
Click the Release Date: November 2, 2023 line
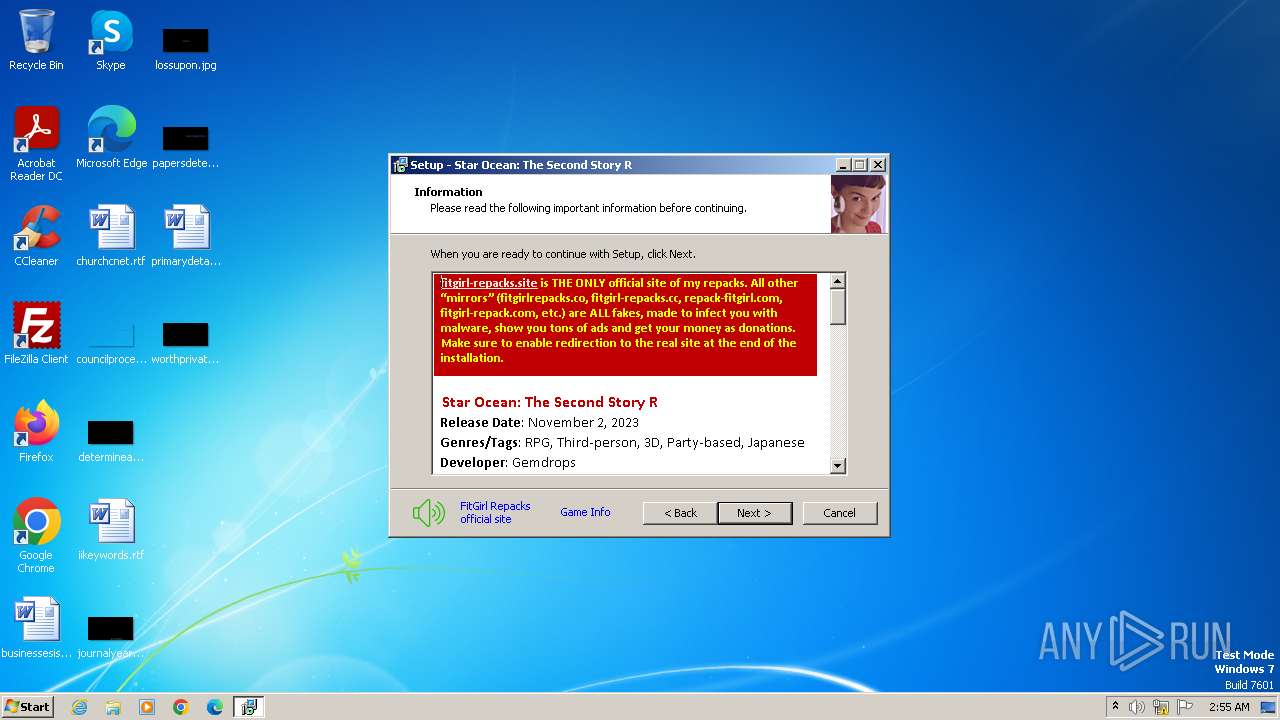[x=540, y=422]
